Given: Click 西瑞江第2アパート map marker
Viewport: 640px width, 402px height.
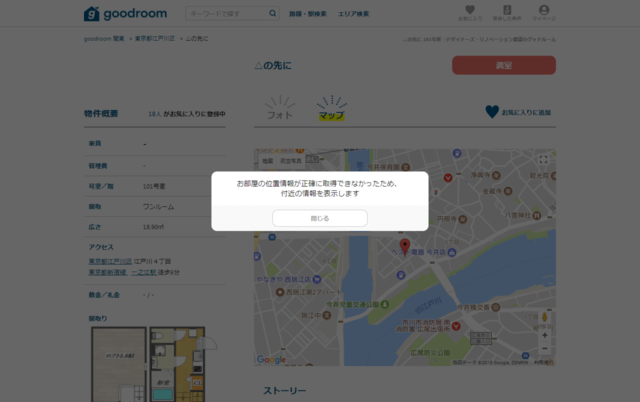Looking at the screenshot, I should click(x=280, y=292).
